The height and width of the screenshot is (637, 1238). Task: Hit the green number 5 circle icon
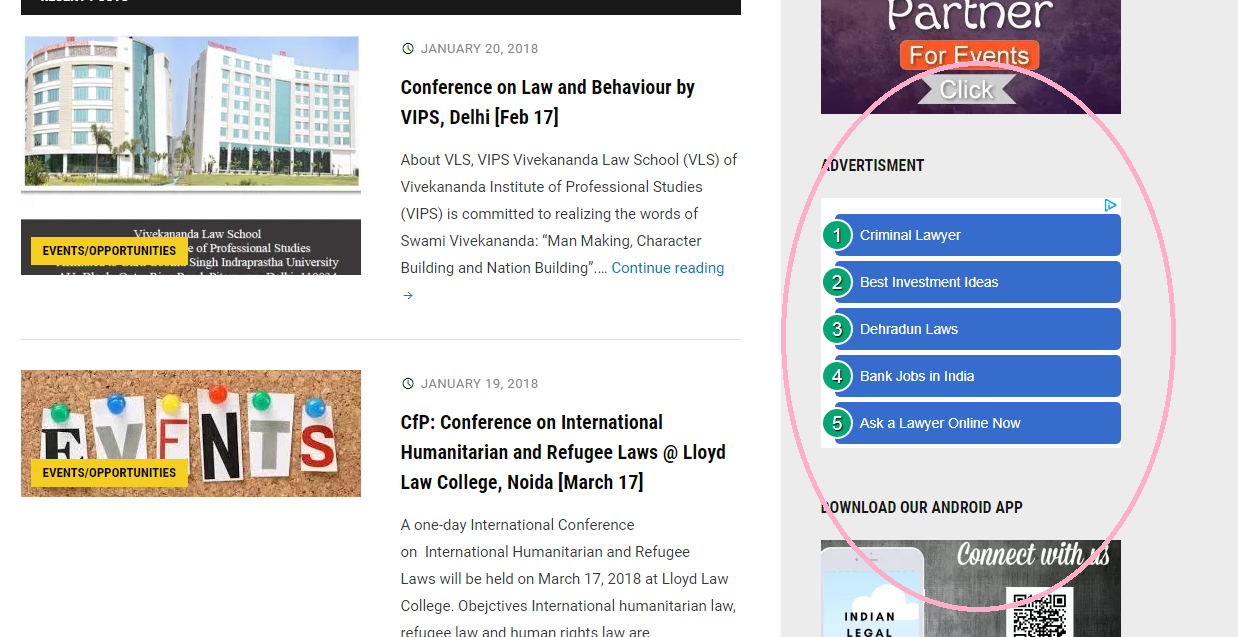point(837,424)
